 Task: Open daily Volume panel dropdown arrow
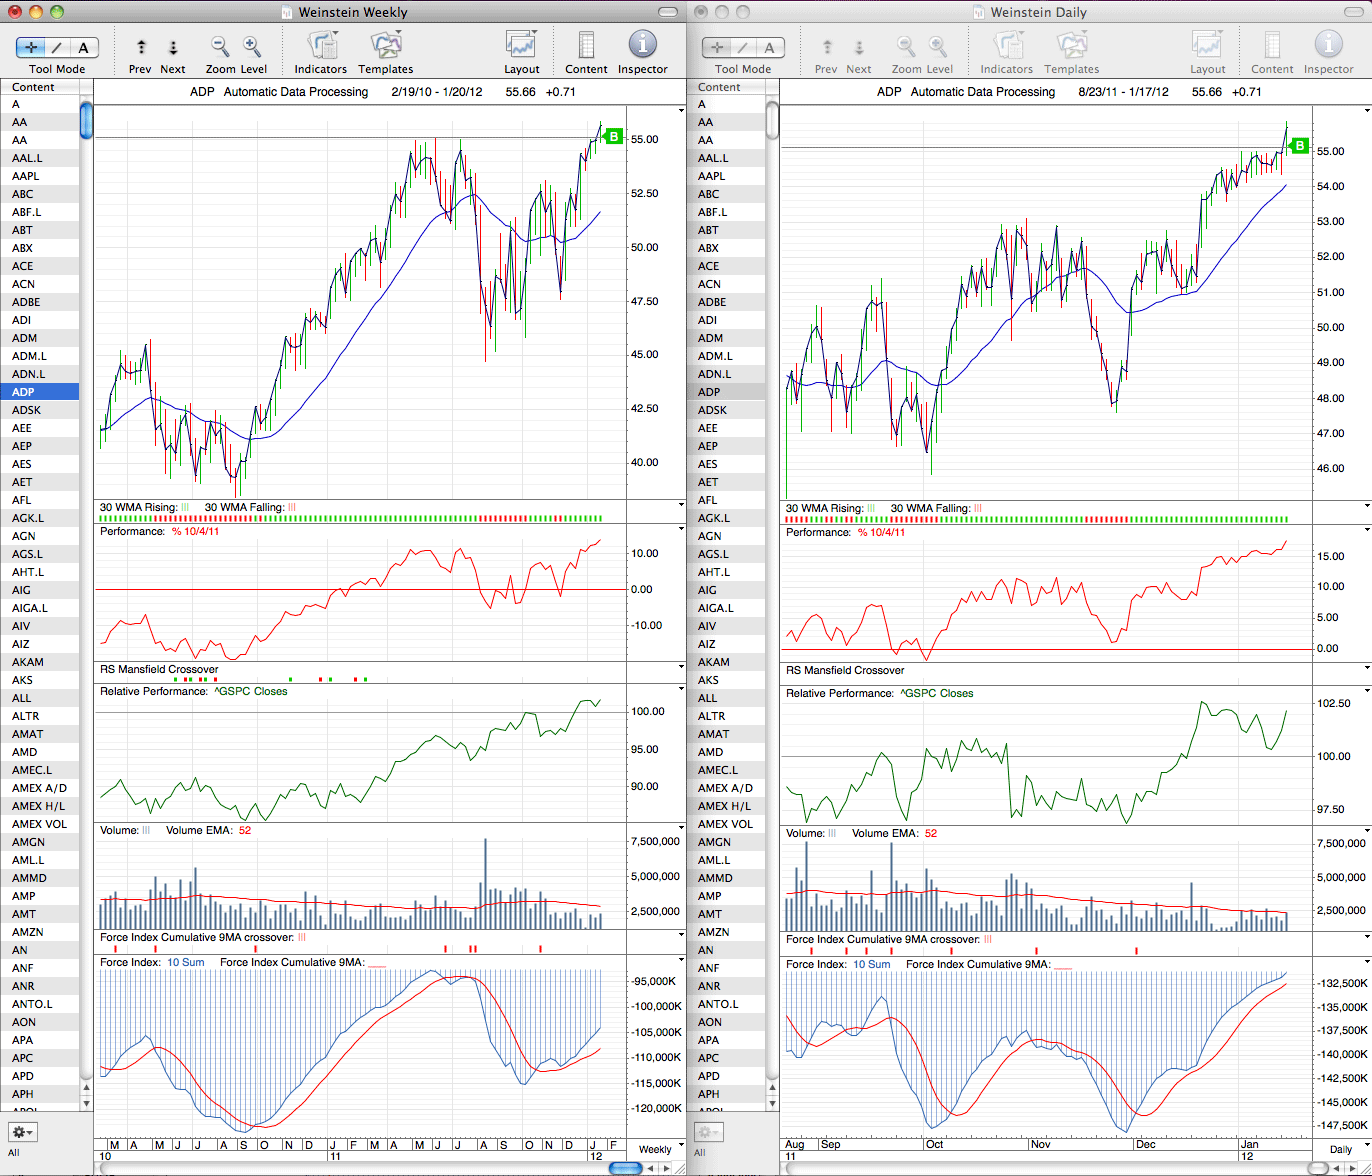point(1367,831)
